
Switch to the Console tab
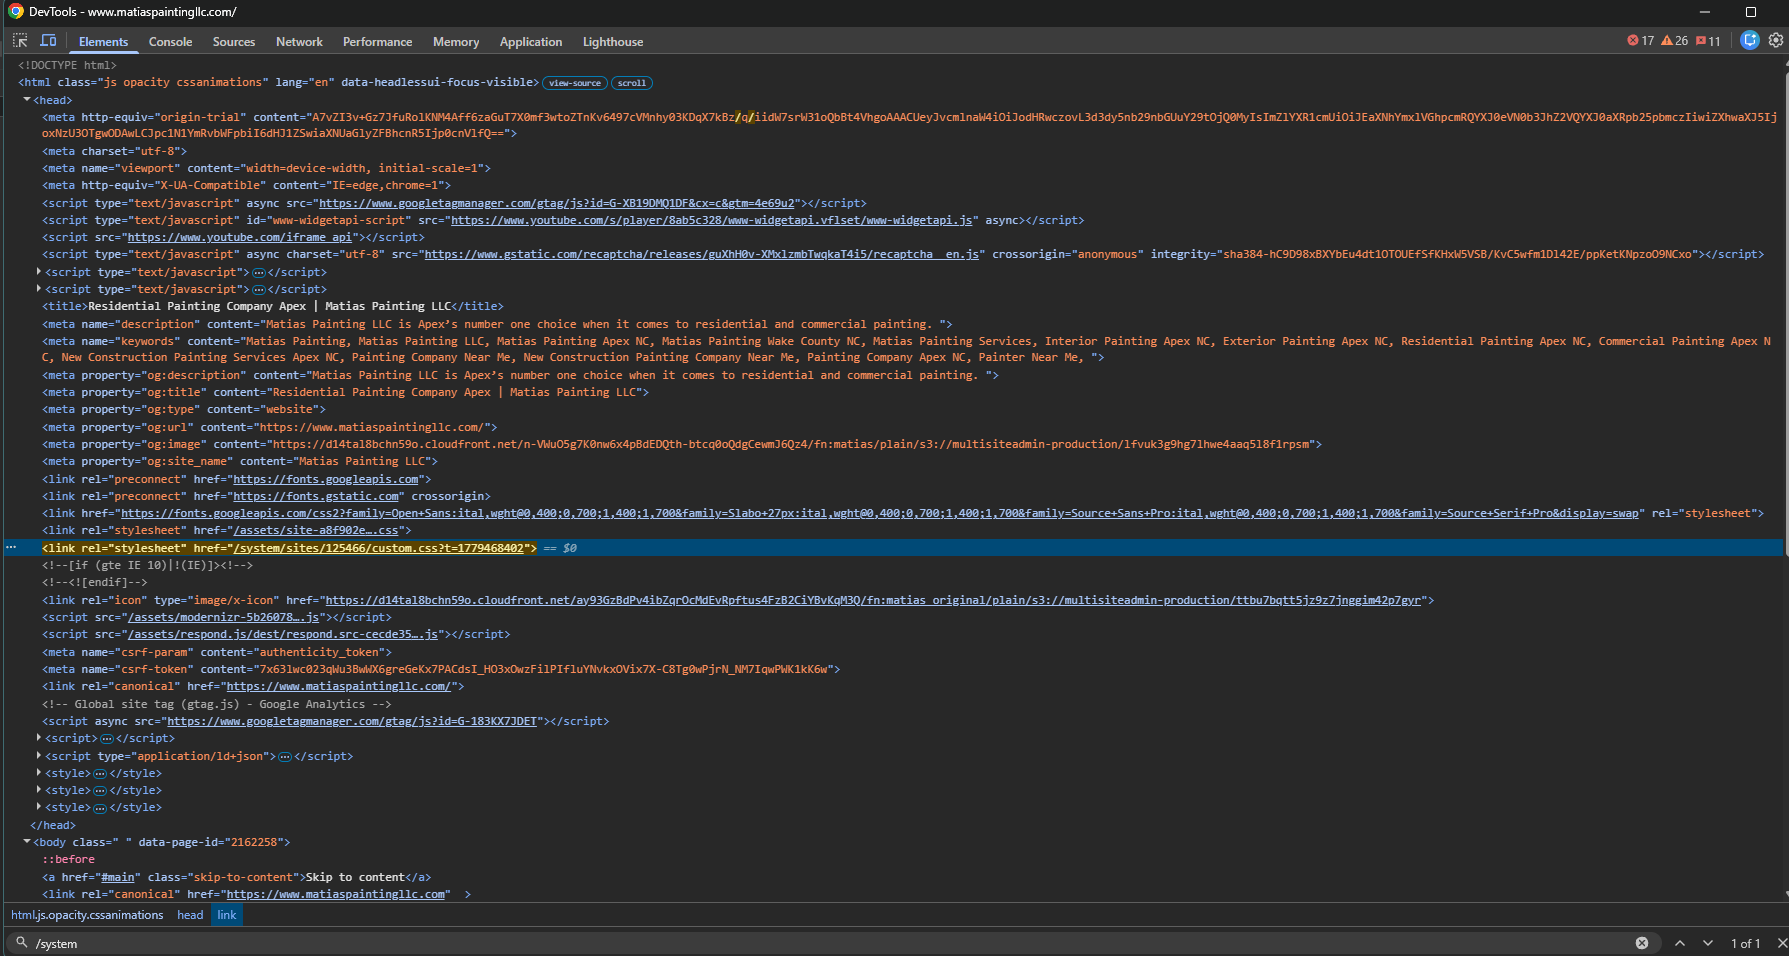click(x=170, y=42)
